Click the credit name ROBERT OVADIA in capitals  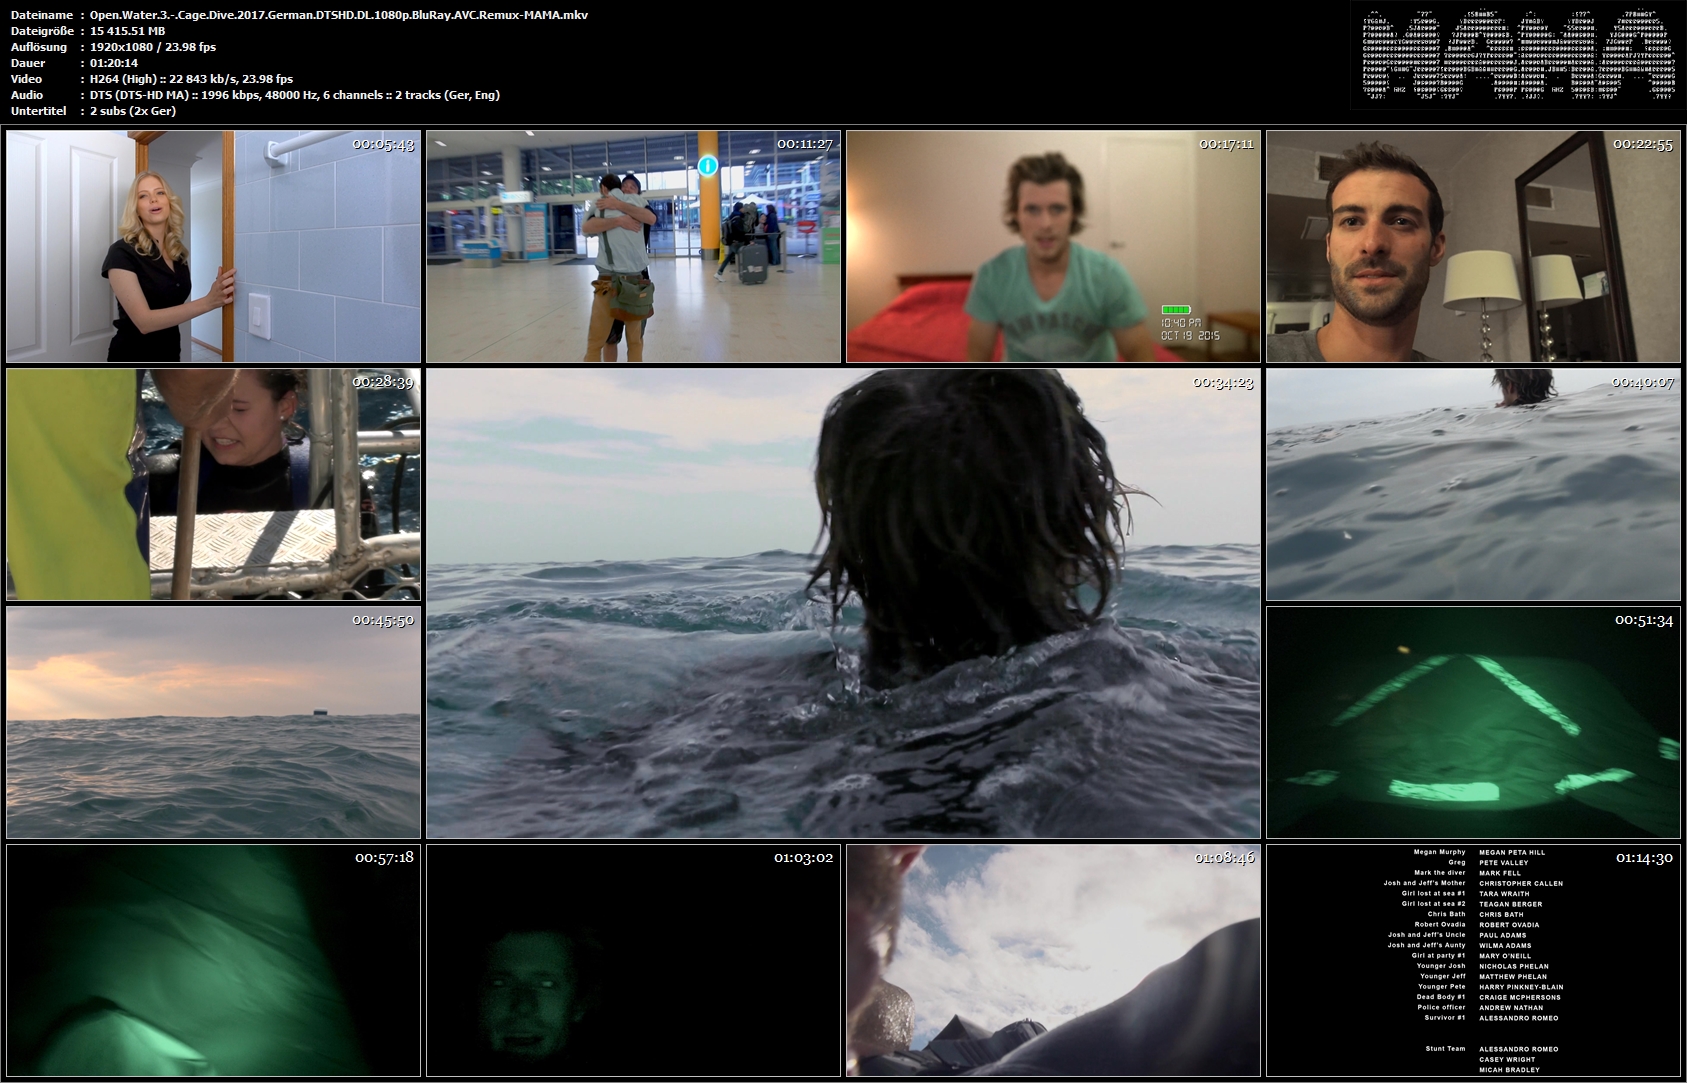[x=1509, y=925]
